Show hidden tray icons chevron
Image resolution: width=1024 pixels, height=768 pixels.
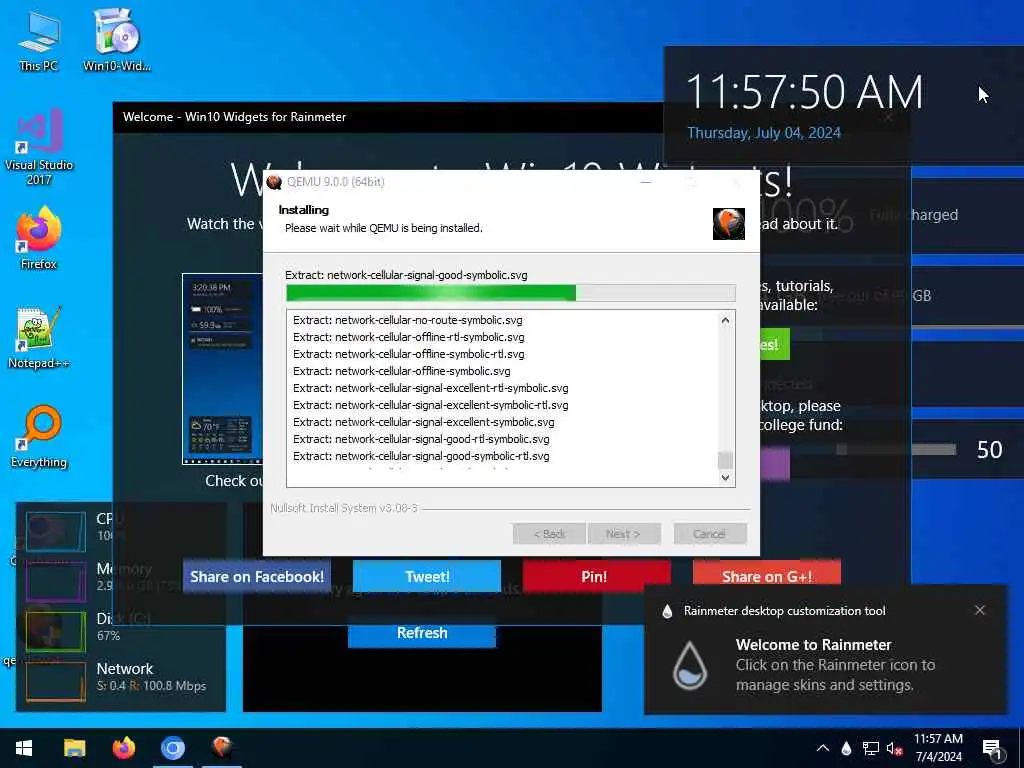coord(823,748)
